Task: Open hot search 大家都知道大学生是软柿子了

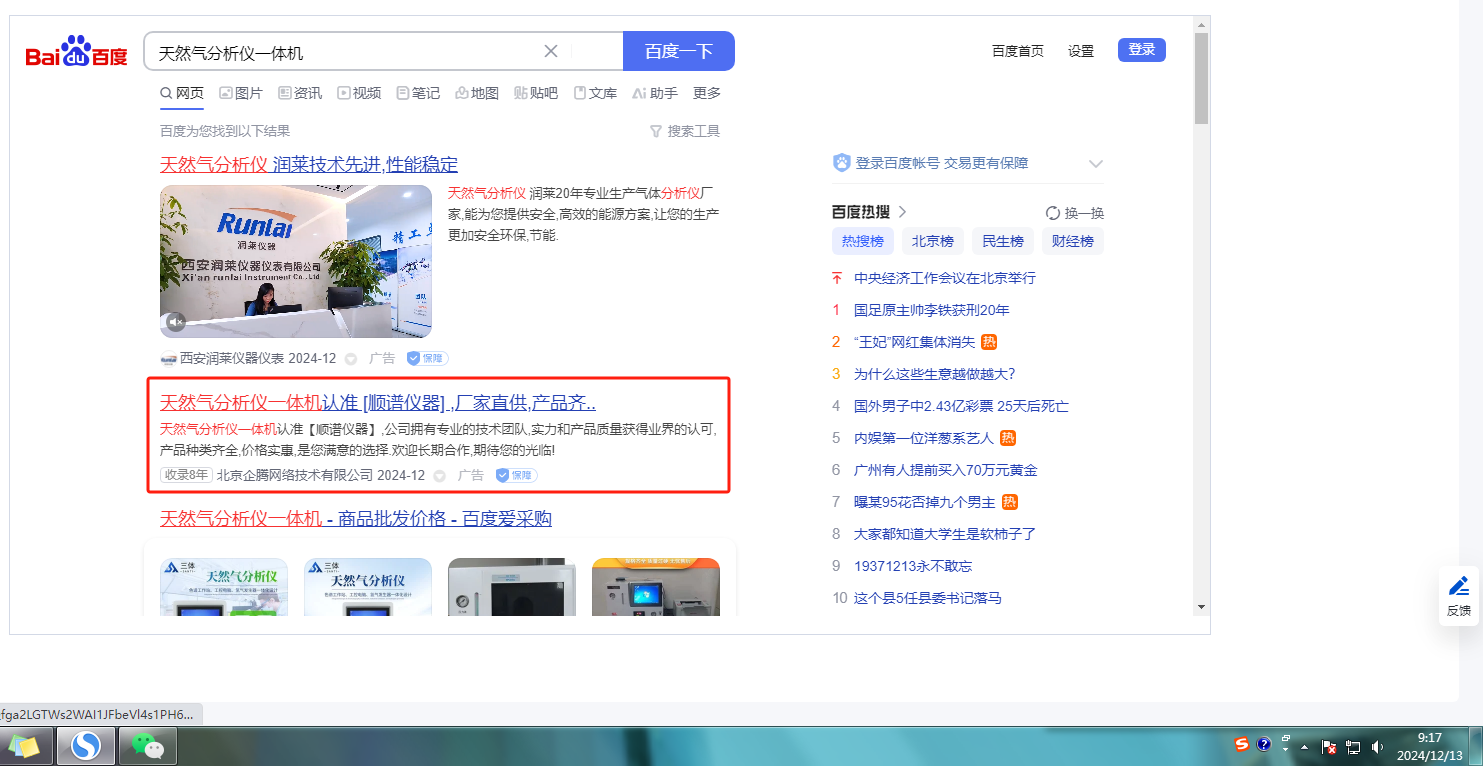Action: tap(945, 534)
